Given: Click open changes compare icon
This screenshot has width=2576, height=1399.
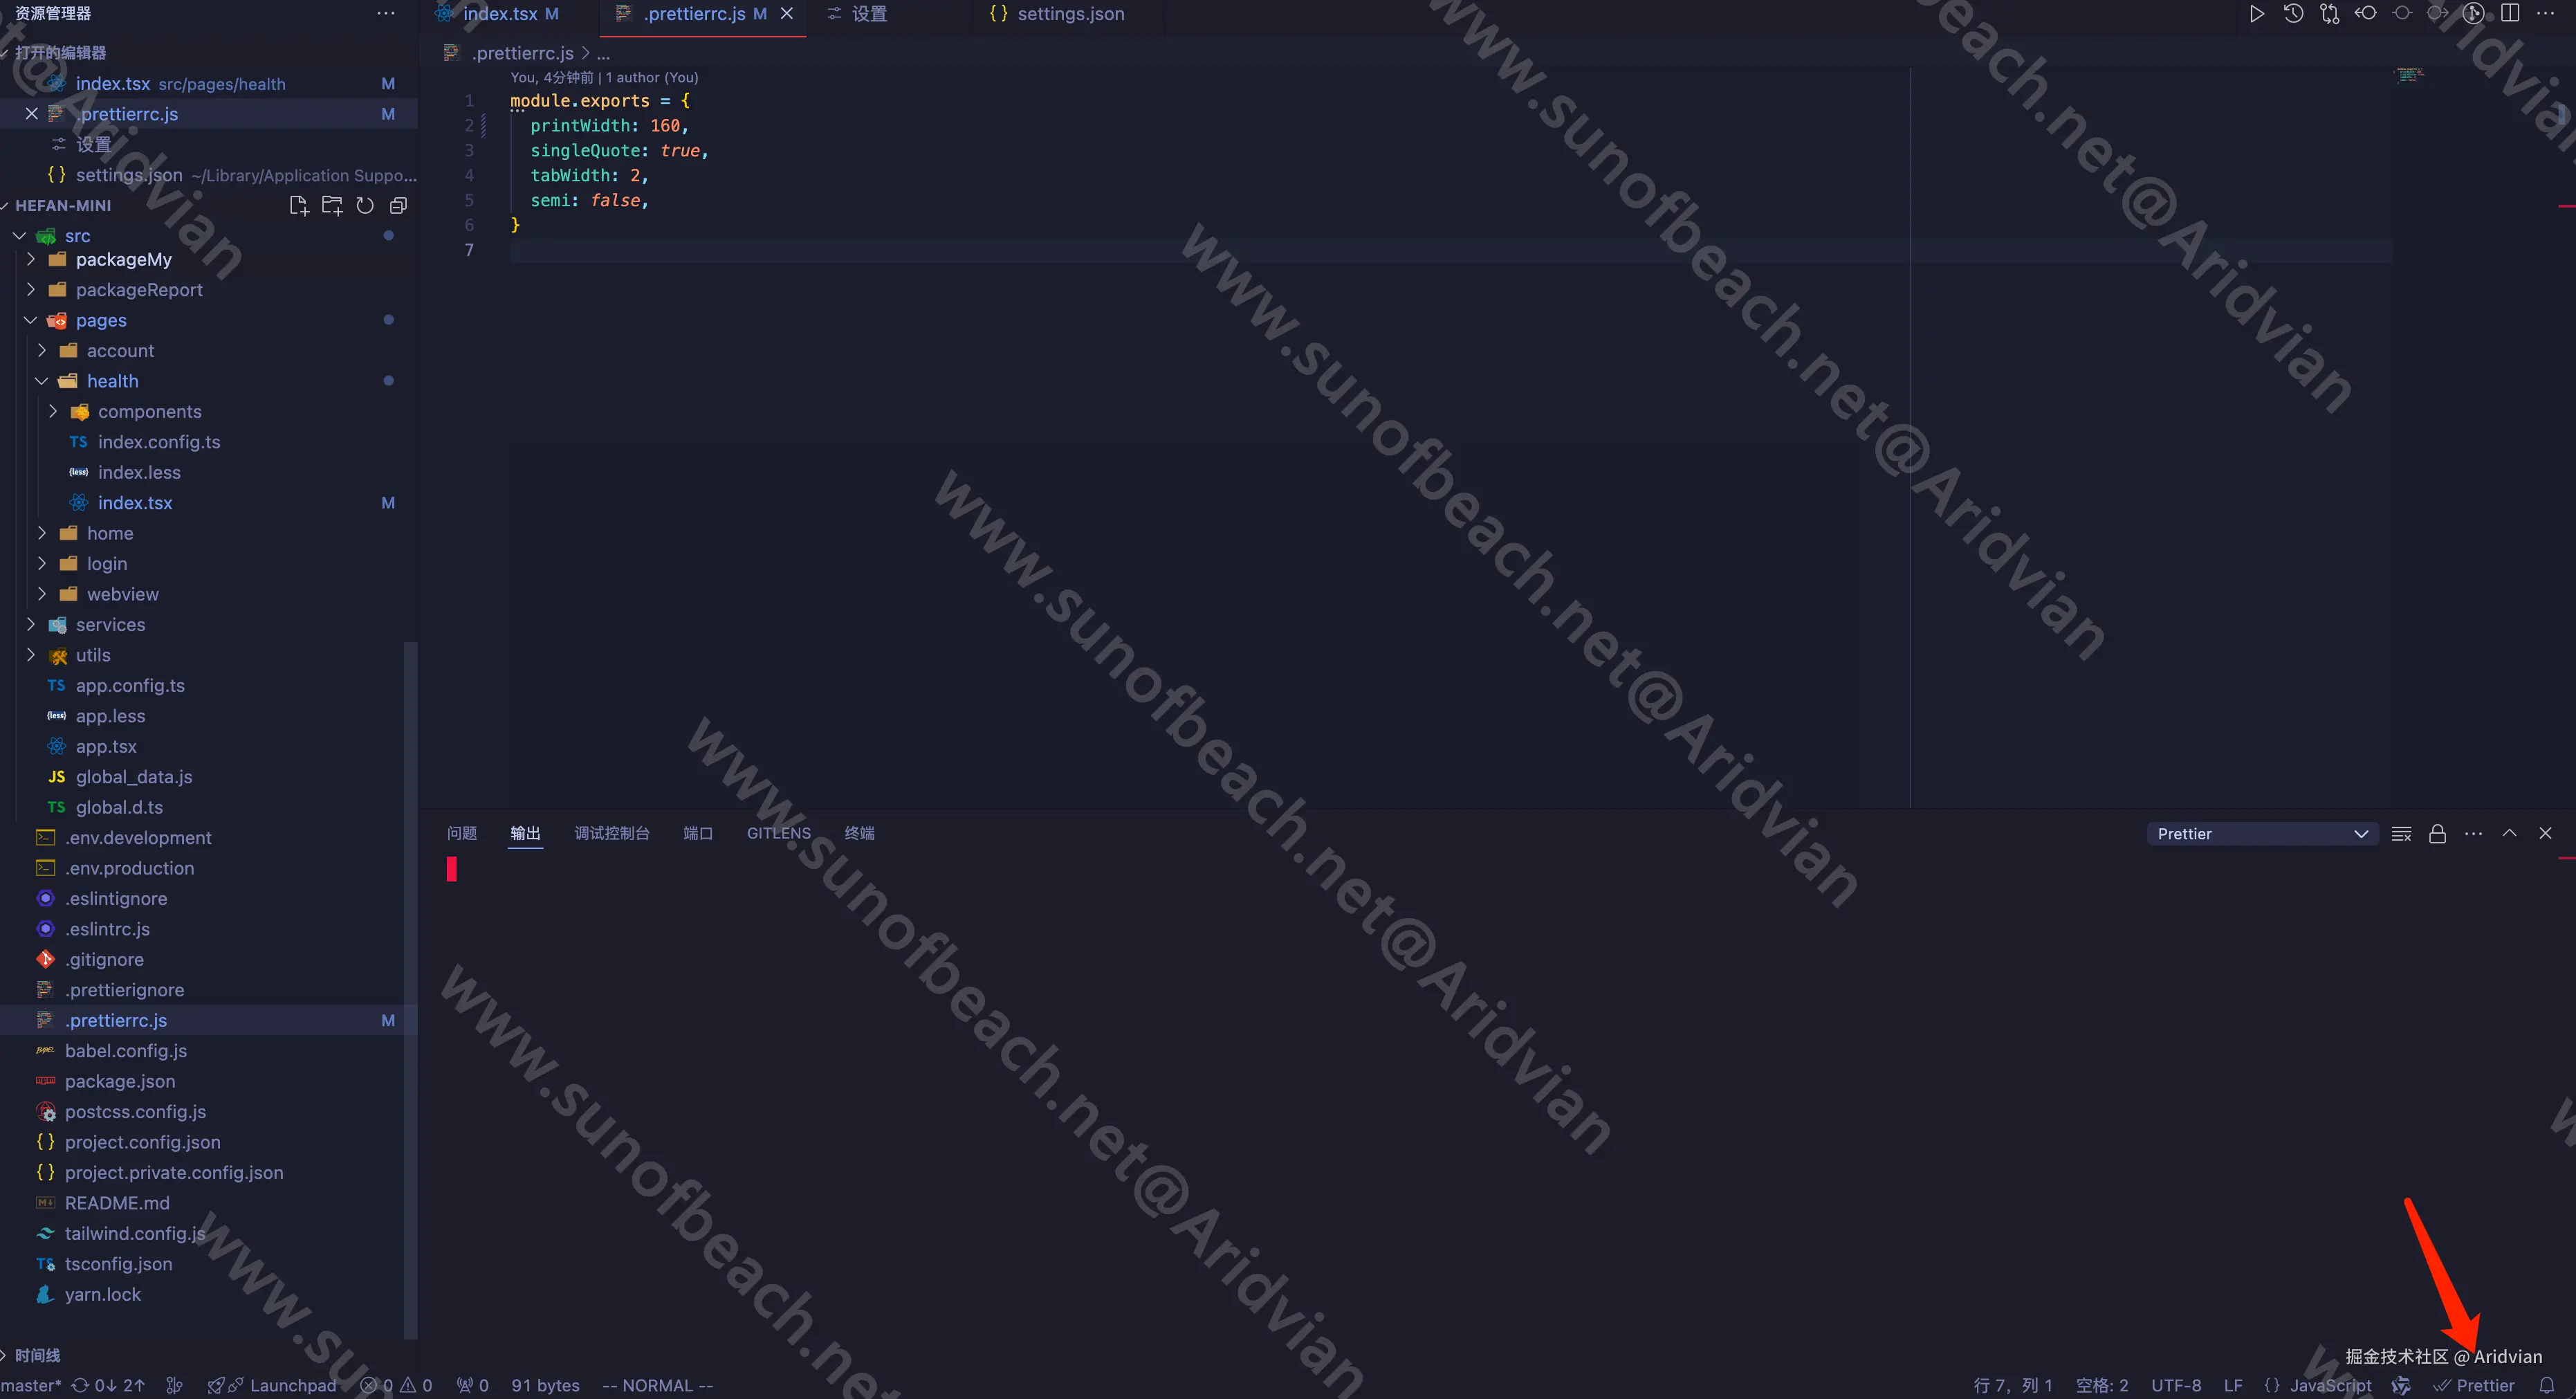Looking at the screenshot, I should 2329,14.
